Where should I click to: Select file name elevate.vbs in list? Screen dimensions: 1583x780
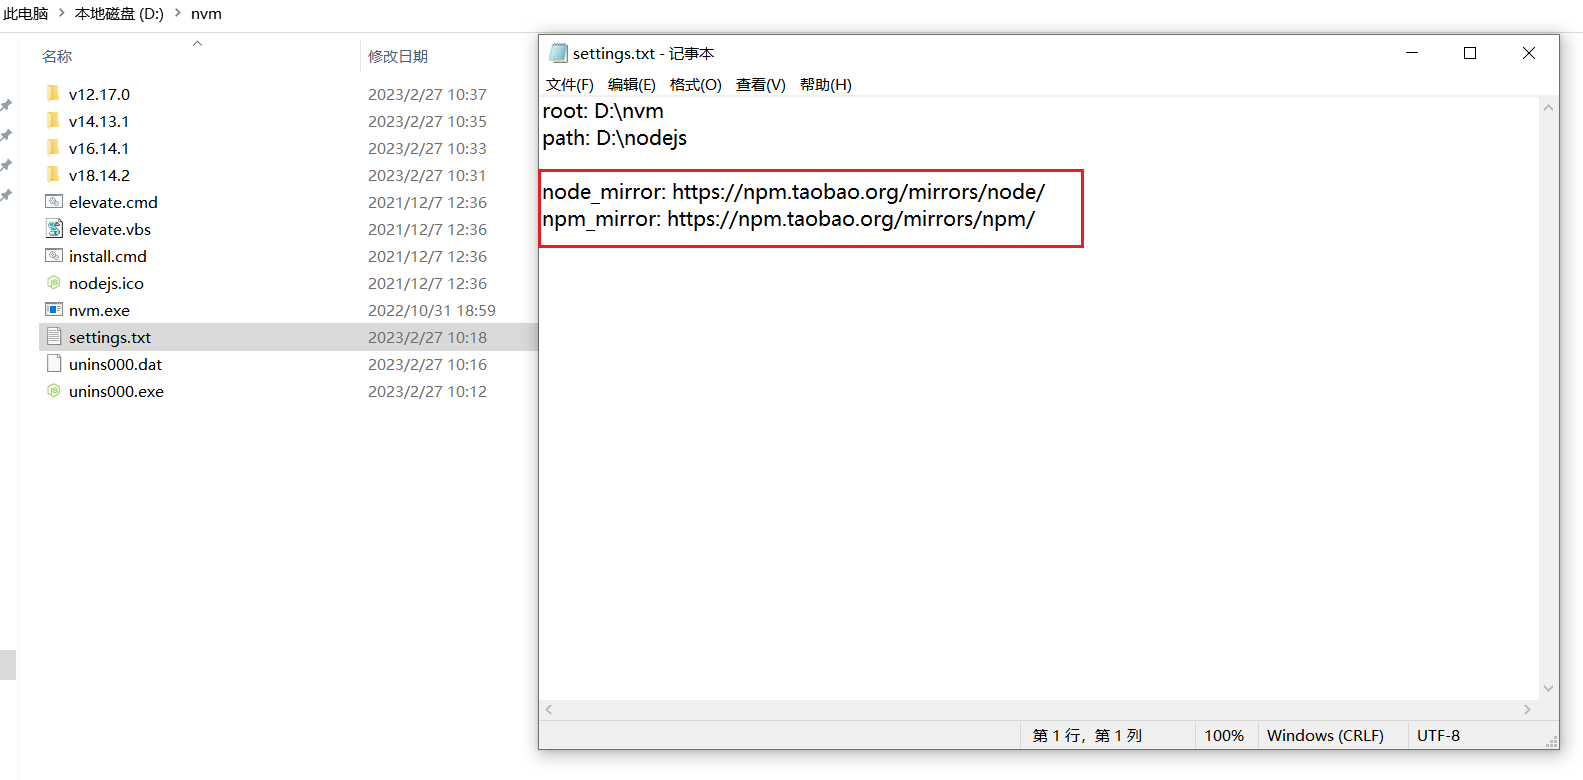tap(110, 229)
